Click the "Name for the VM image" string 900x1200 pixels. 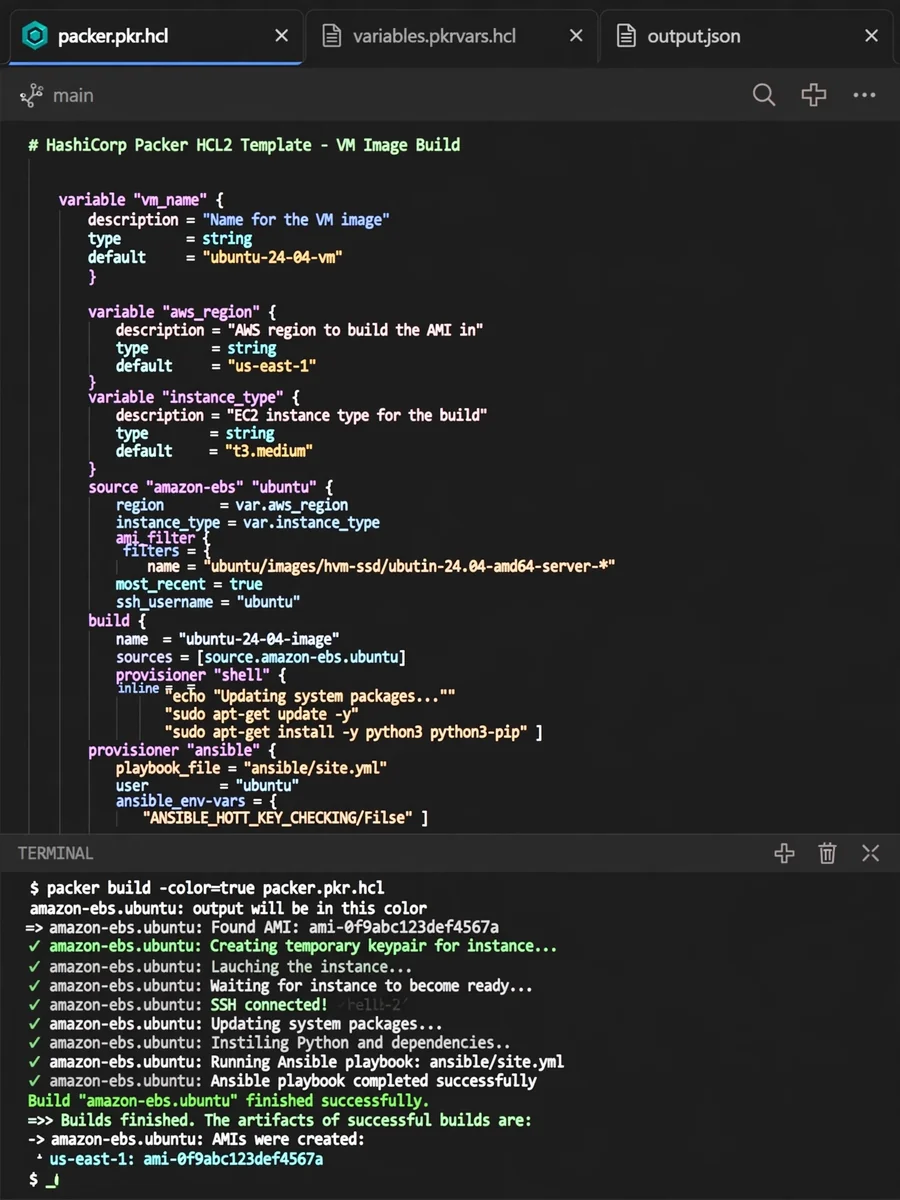point(296,219)
